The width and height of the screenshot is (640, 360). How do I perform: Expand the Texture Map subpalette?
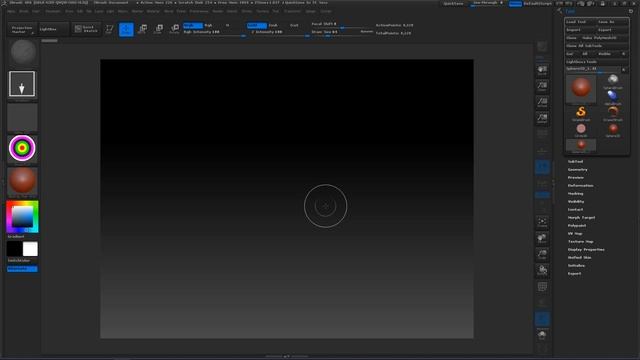(580, 242)
